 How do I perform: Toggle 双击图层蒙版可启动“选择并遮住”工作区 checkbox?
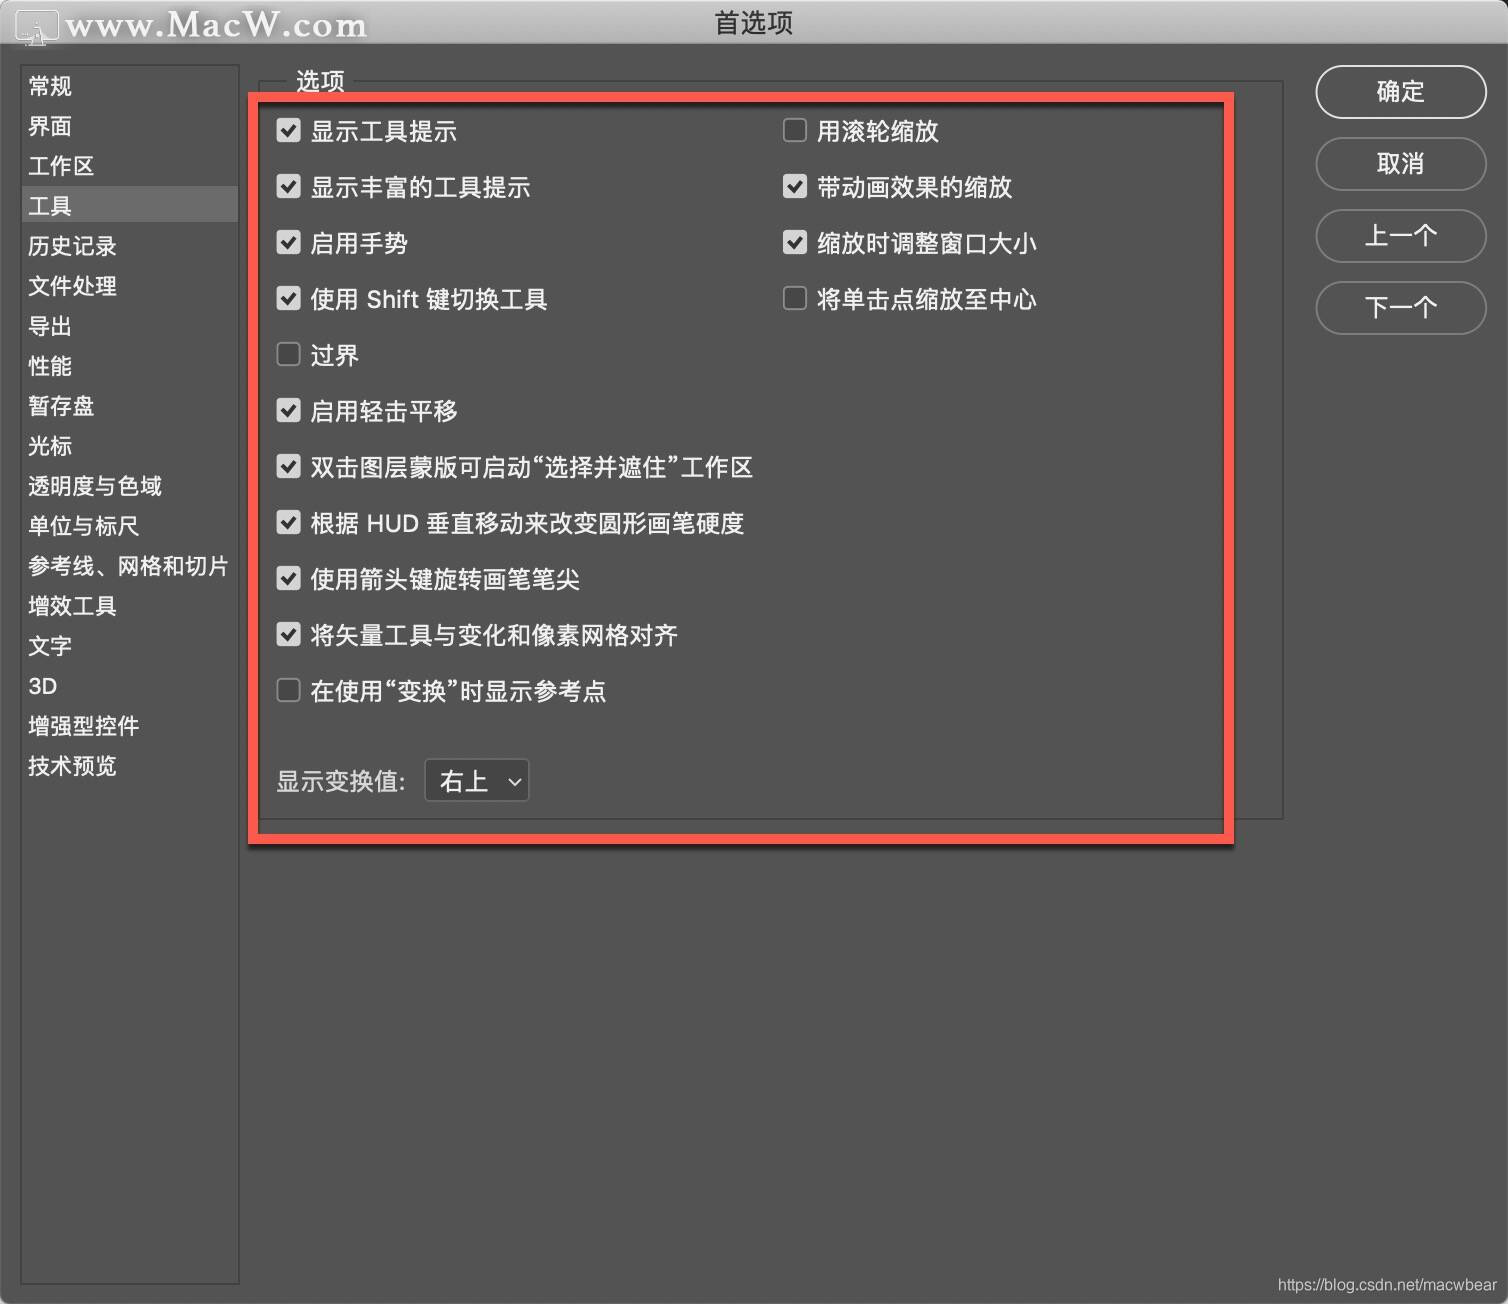pyautogui.click(x=289, y=467)
